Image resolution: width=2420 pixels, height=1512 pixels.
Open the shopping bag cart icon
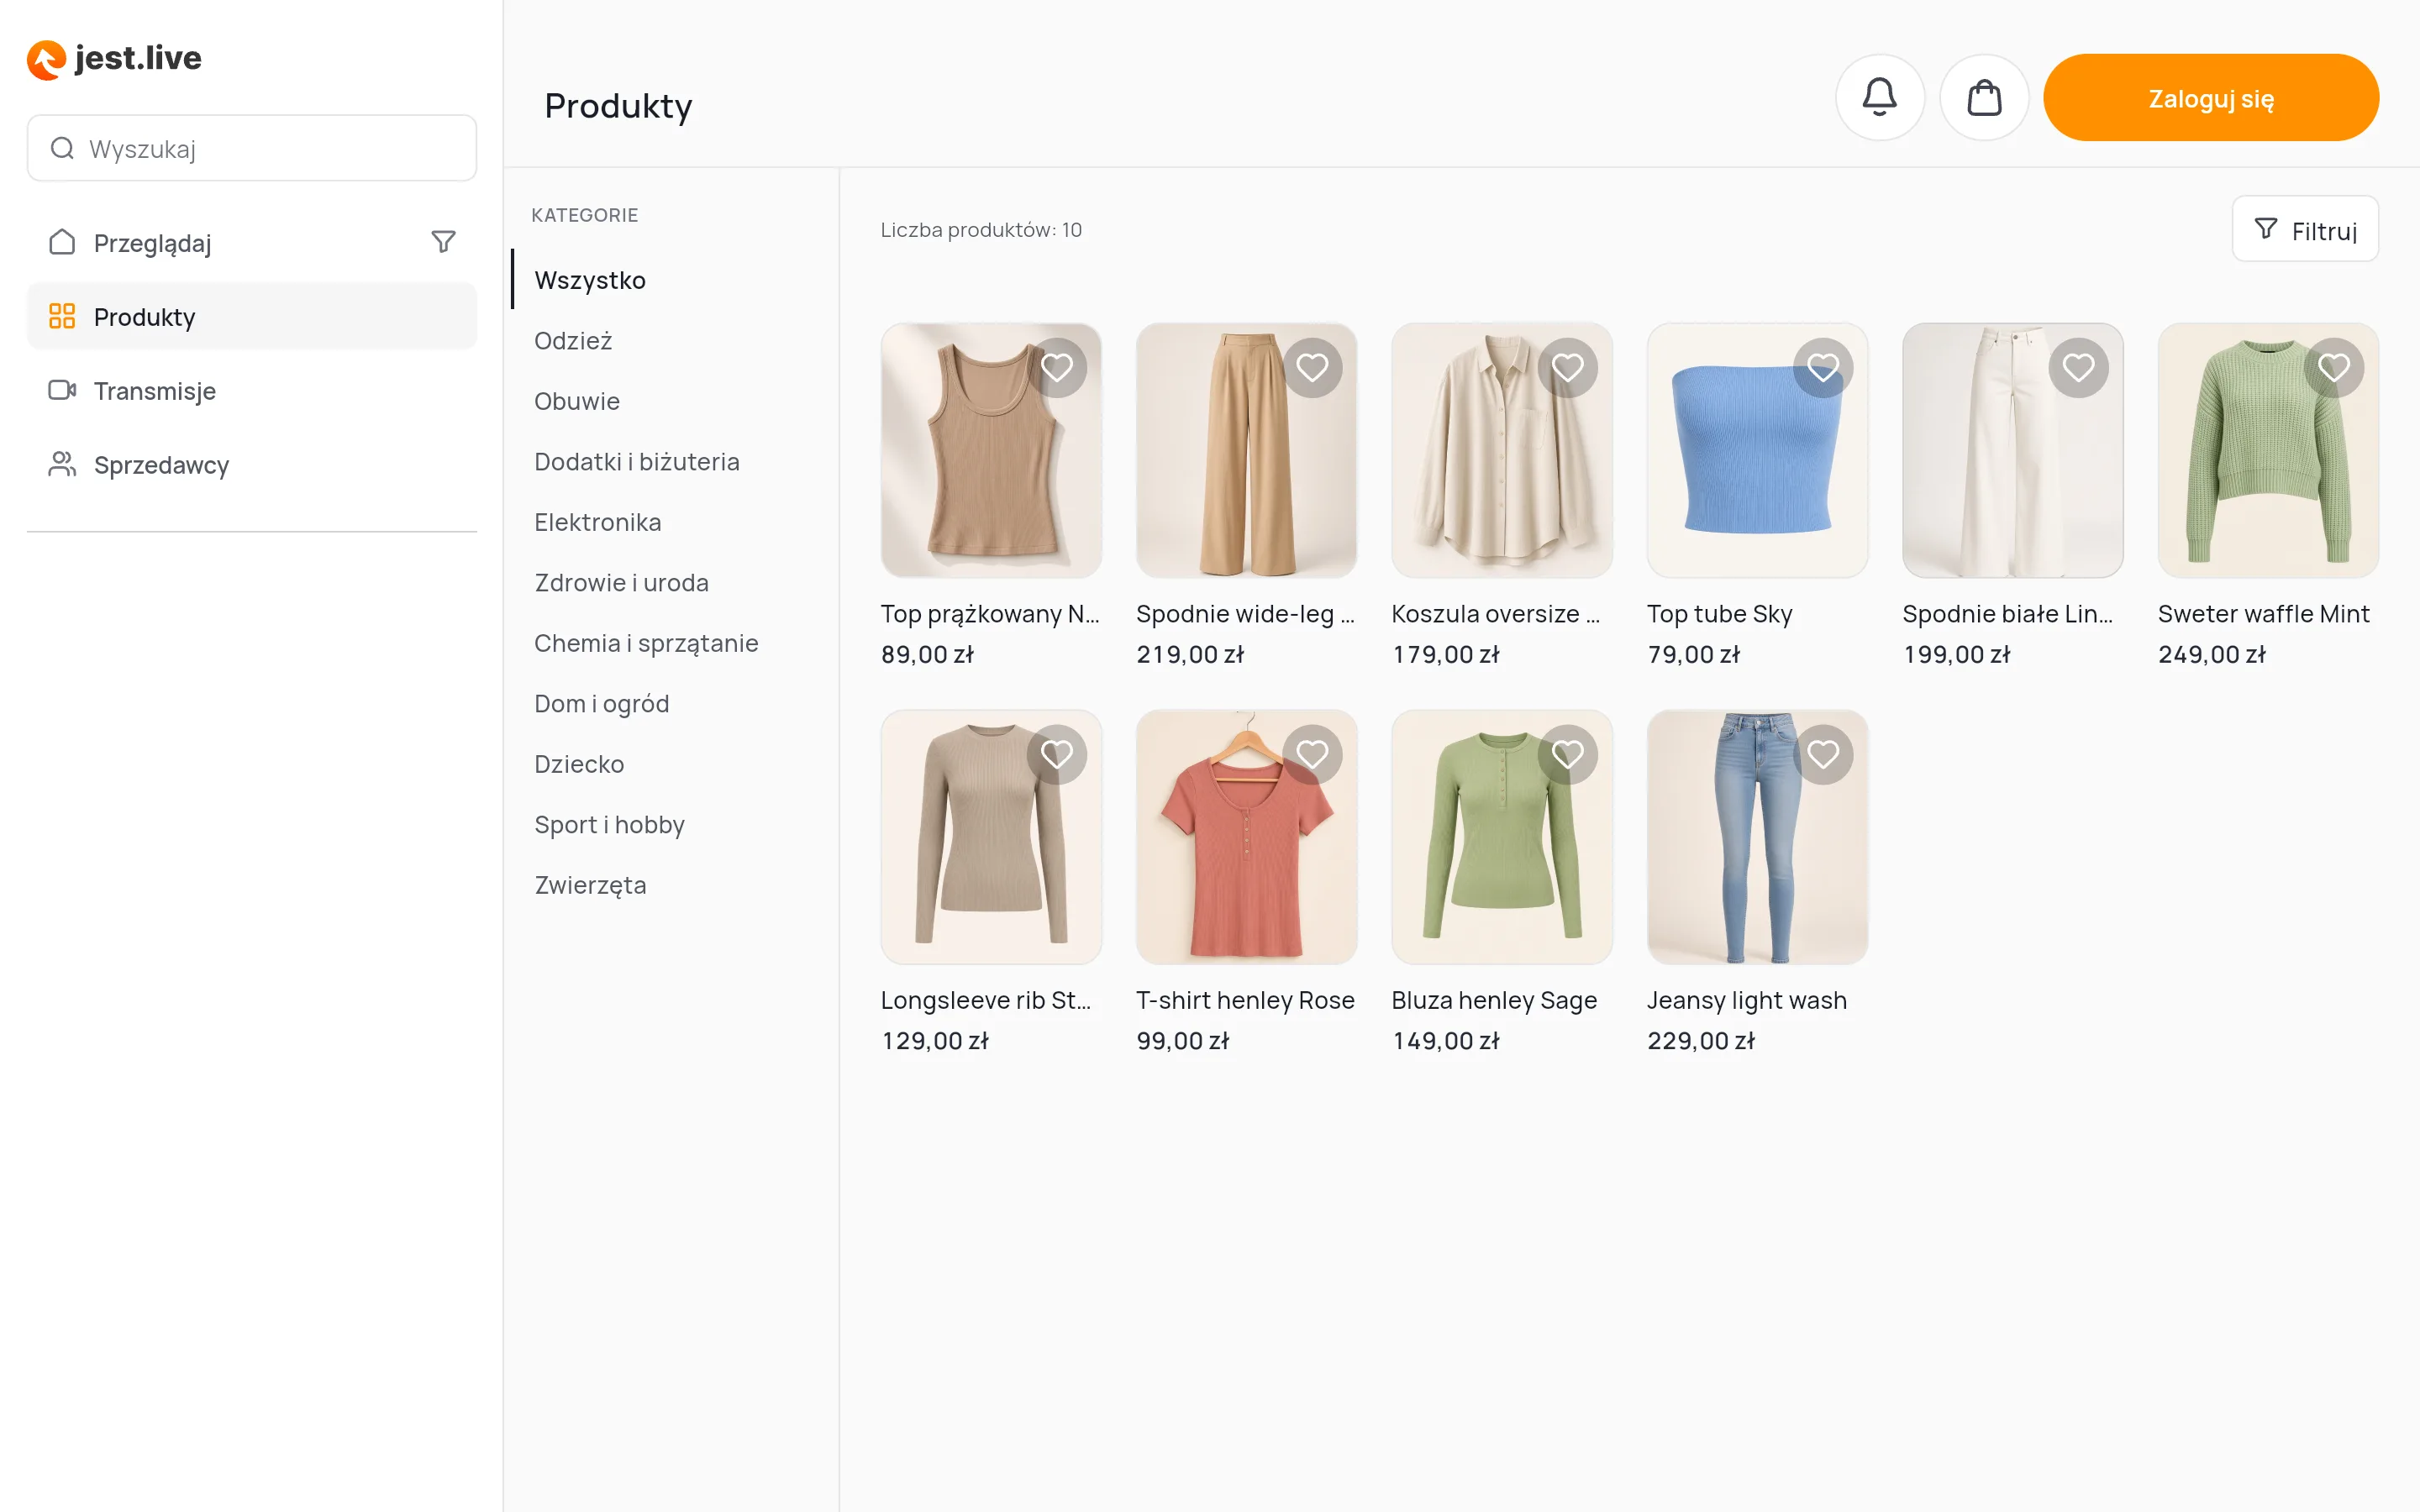[x=1984, y=97]
